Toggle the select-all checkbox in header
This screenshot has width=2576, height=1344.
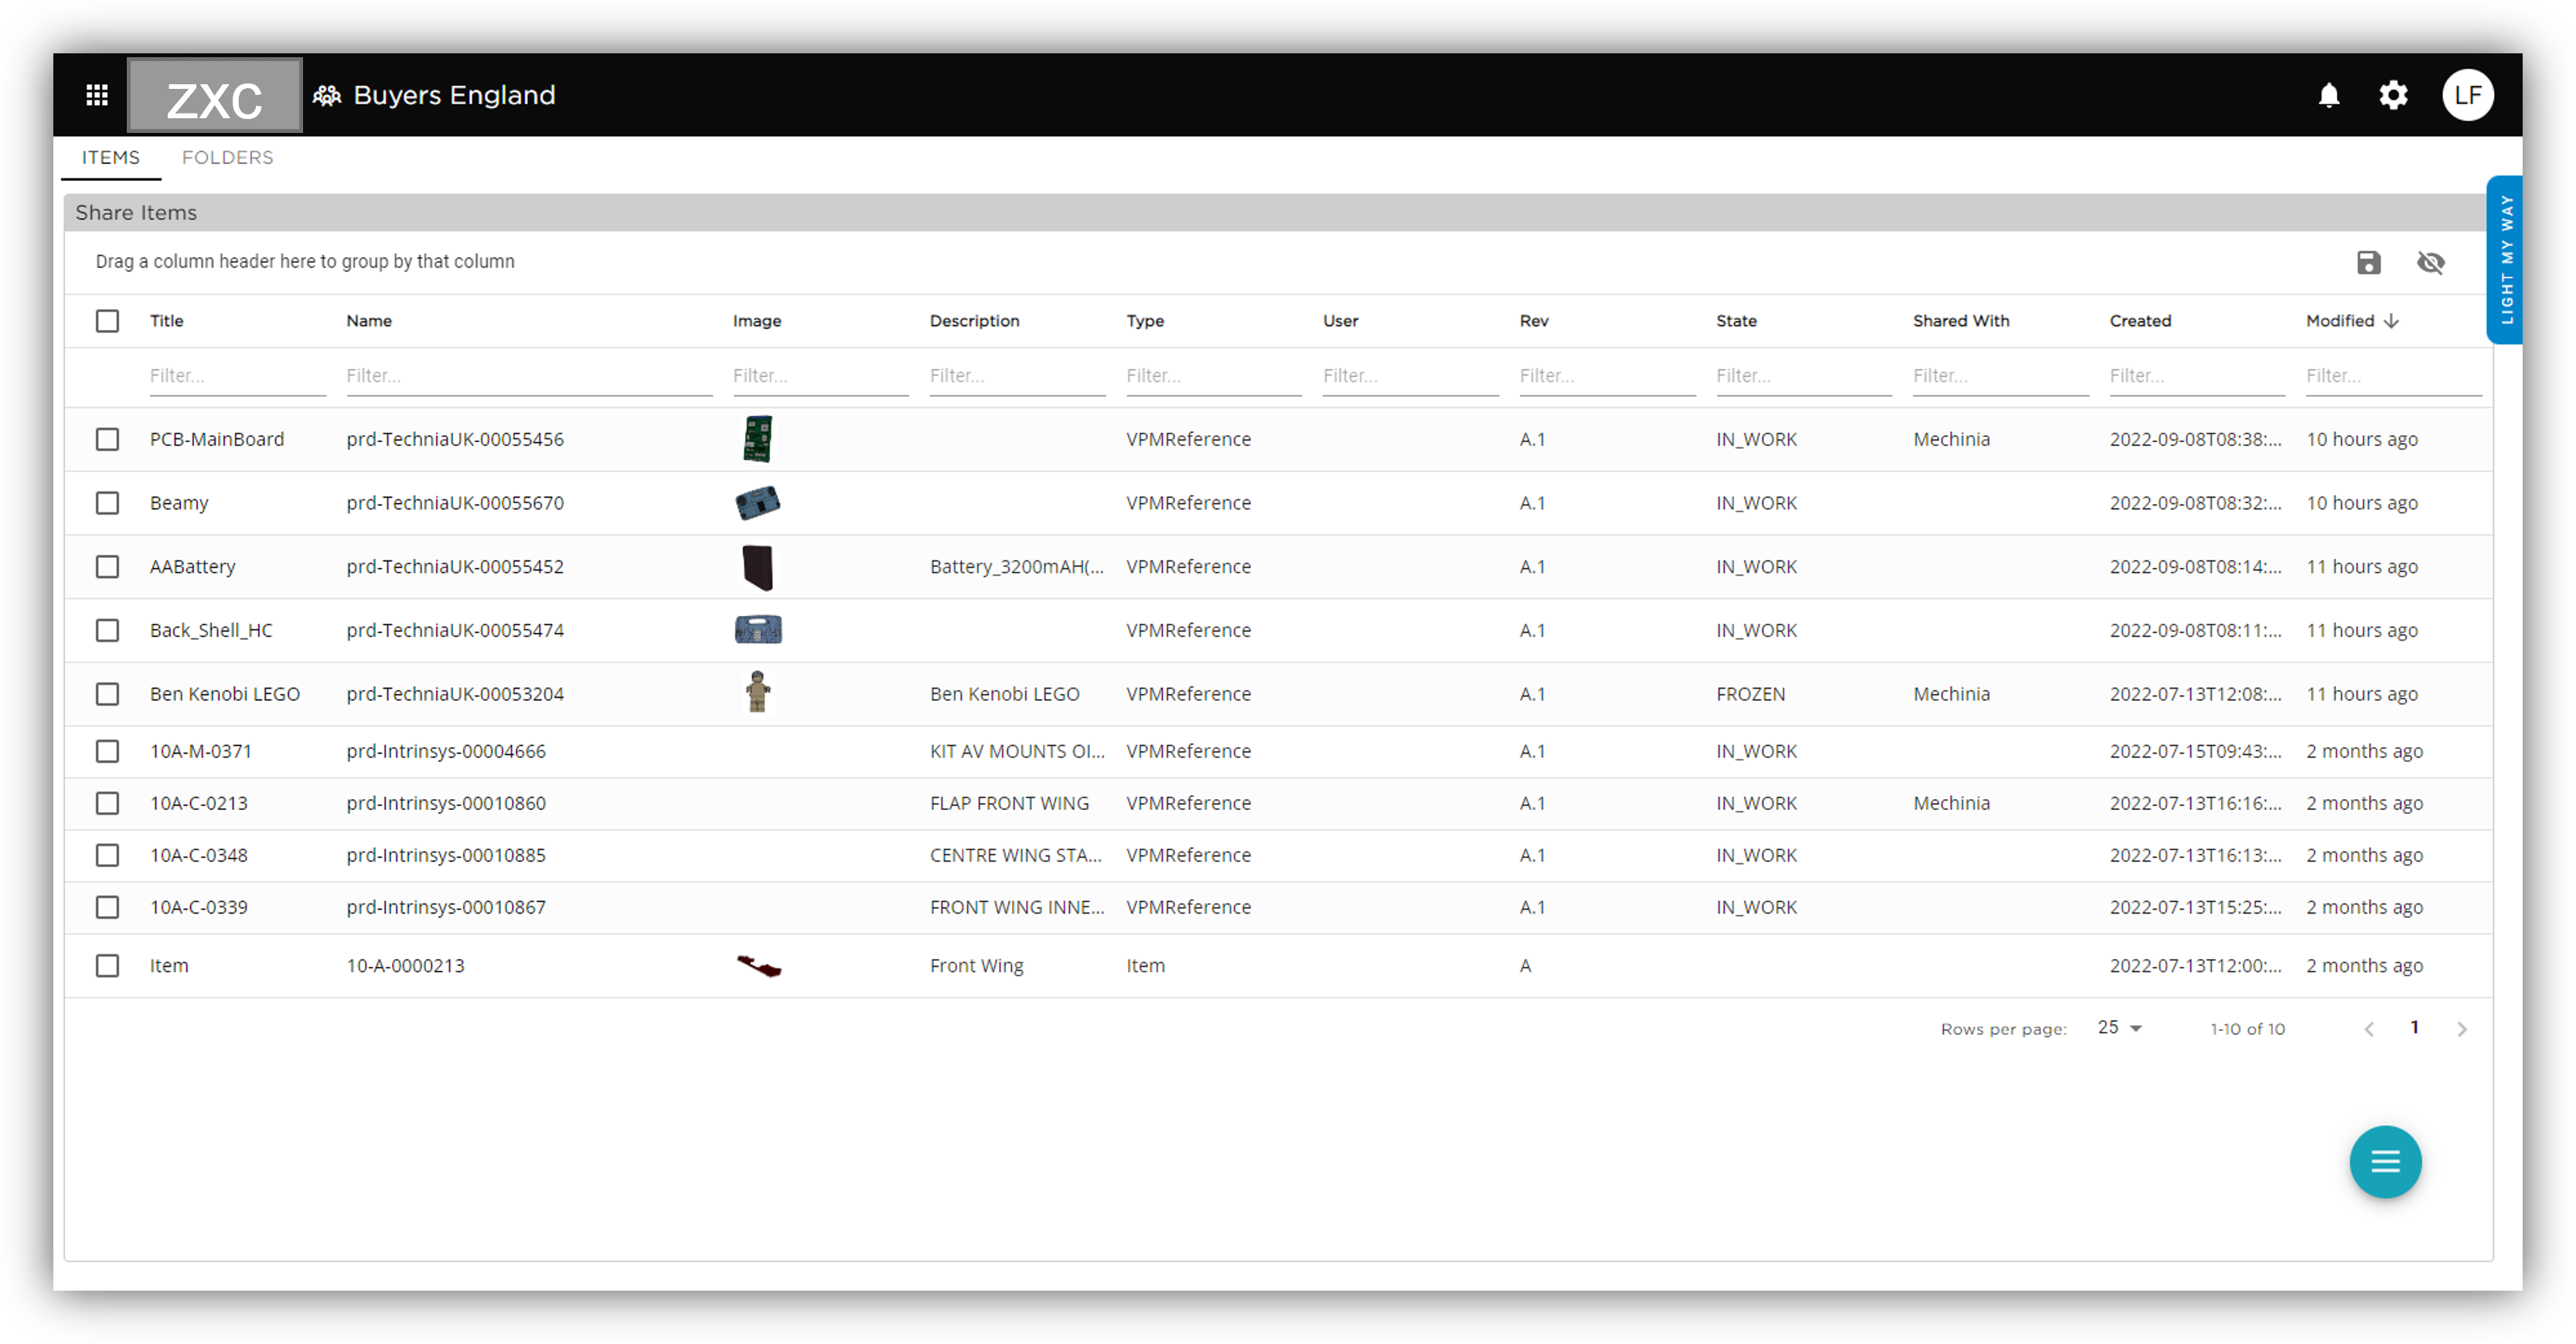tap(107, 320)
